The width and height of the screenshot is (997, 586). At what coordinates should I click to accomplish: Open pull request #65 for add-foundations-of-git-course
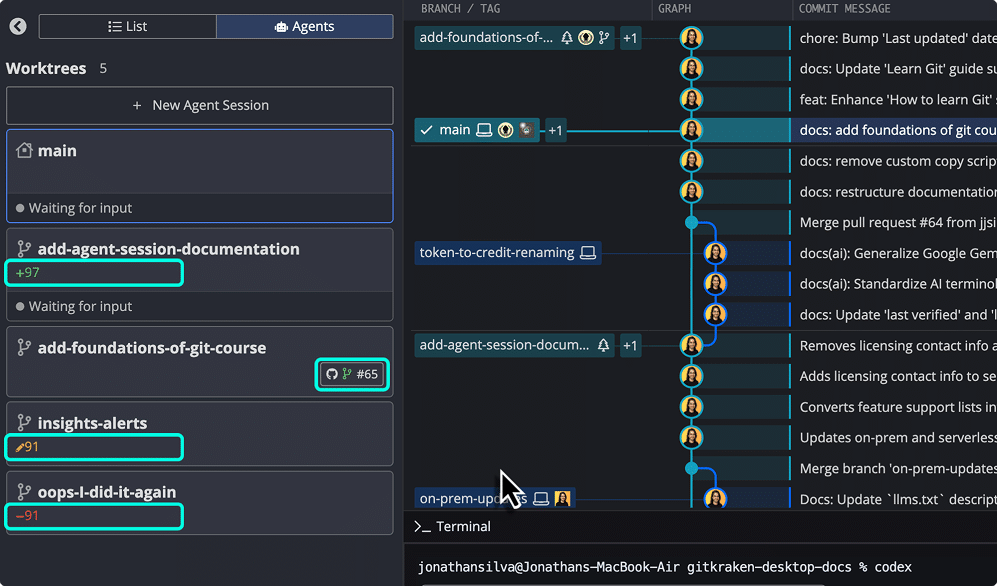point(351,374)
